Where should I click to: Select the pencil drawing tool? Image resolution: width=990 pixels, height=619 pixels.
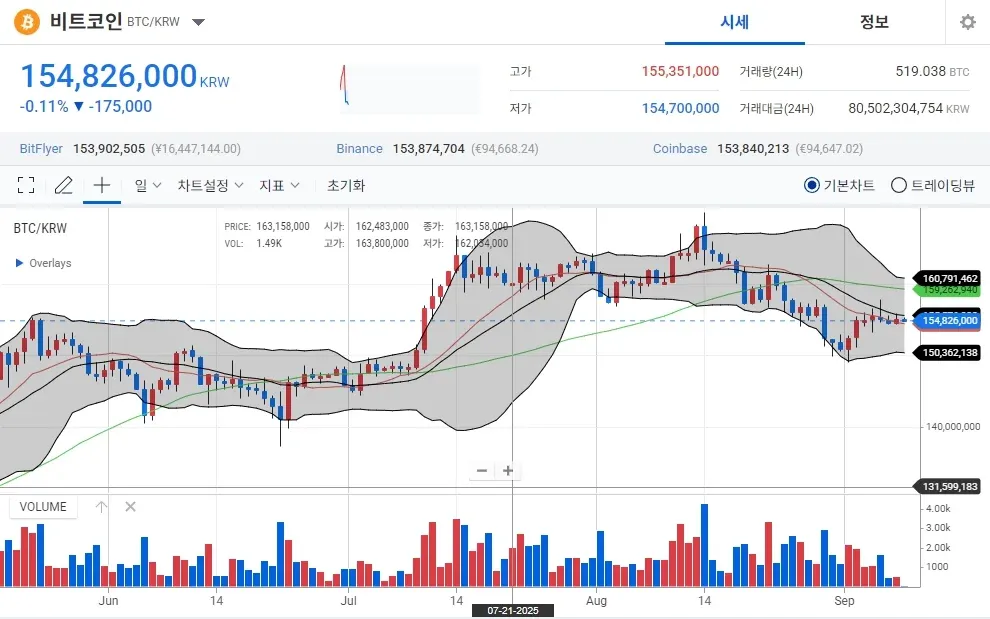(x=64, y=185)
